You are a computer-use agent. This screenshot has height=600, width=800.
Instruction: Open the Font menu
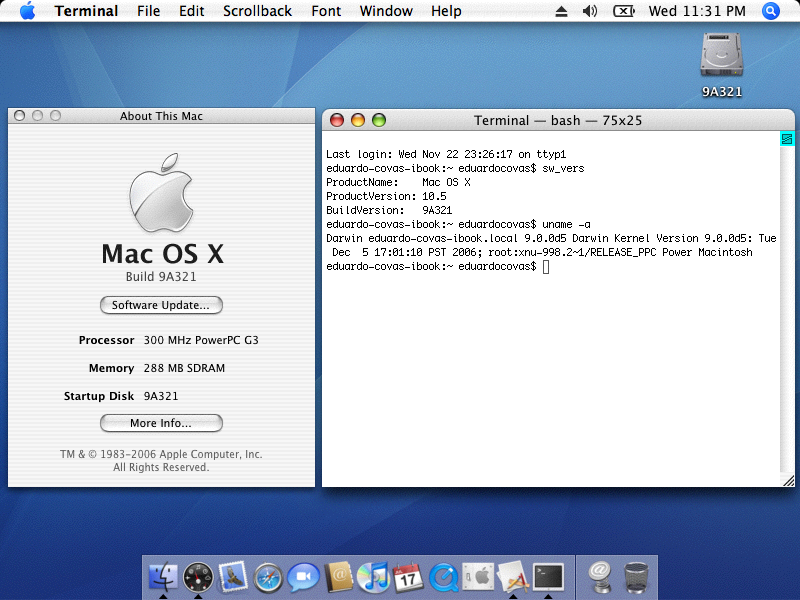(x=326, y=11)
